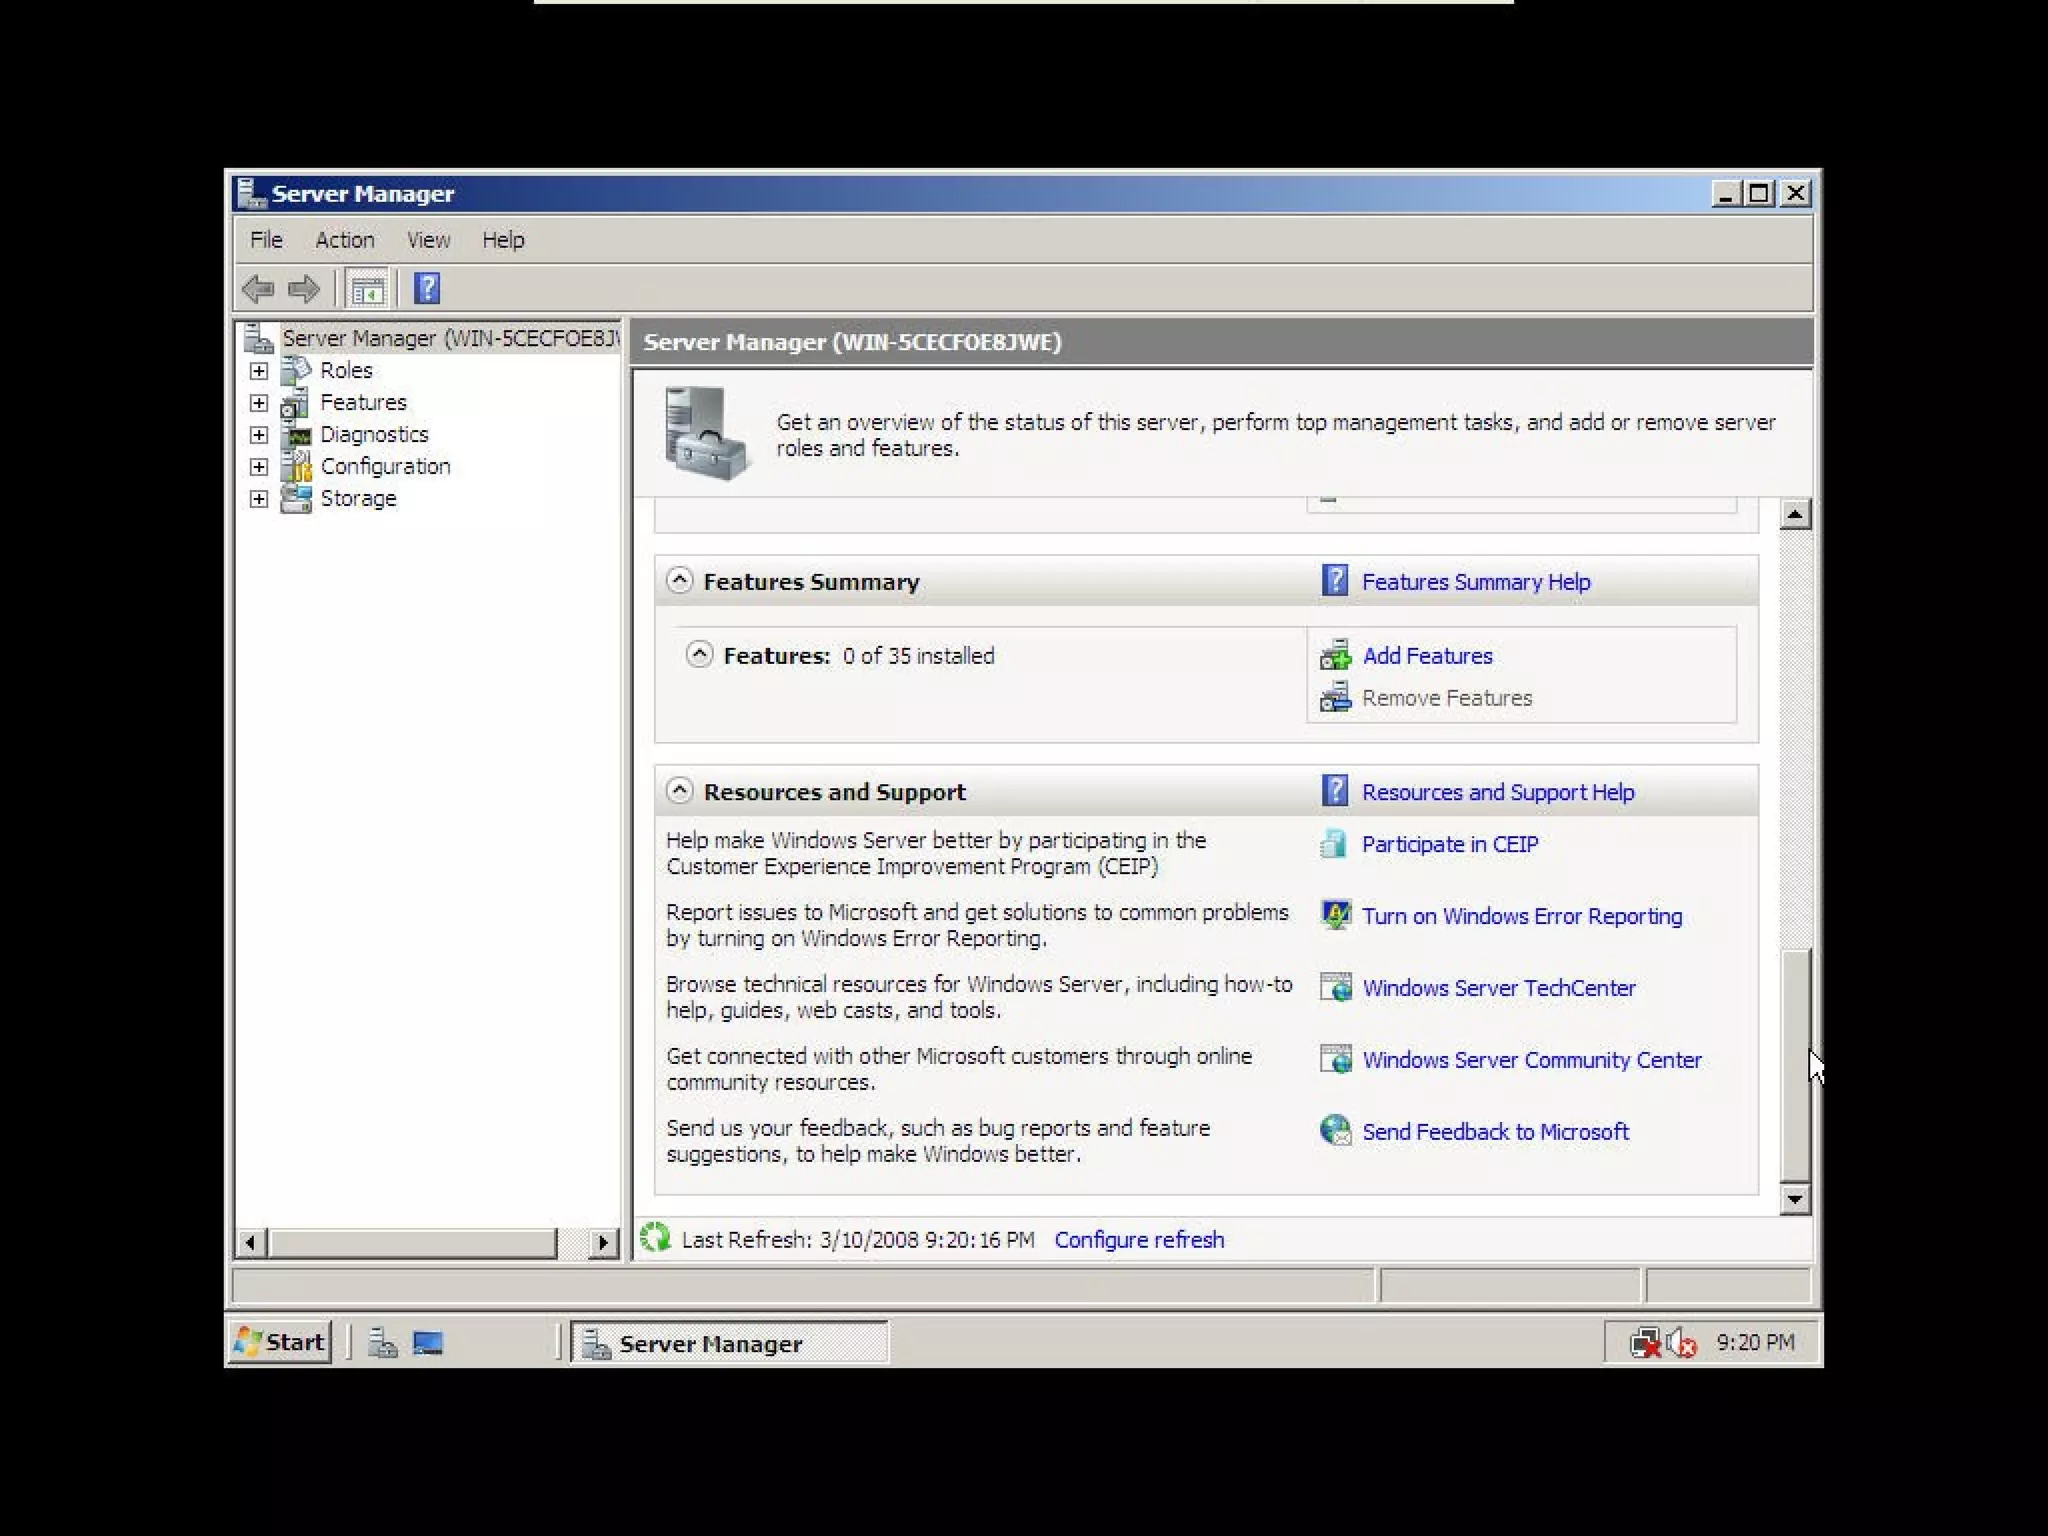Expand the Storage tree node
This screenshot has height=1536, width=2048.
click(259, 499)
